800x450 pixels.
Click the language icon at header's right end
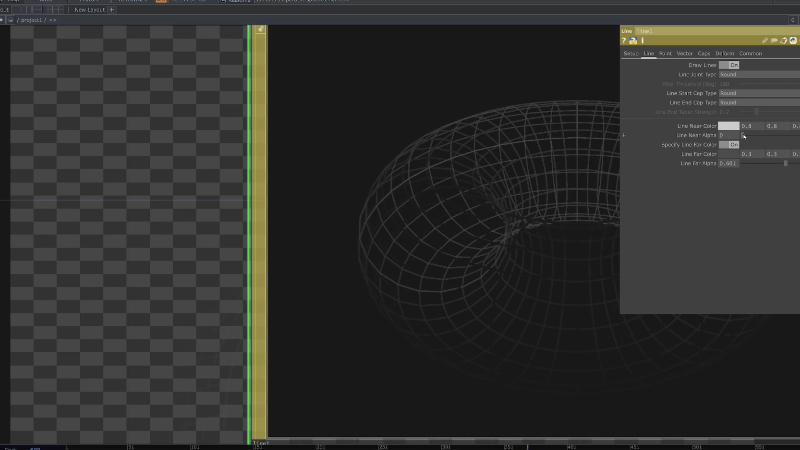[793, 41]
